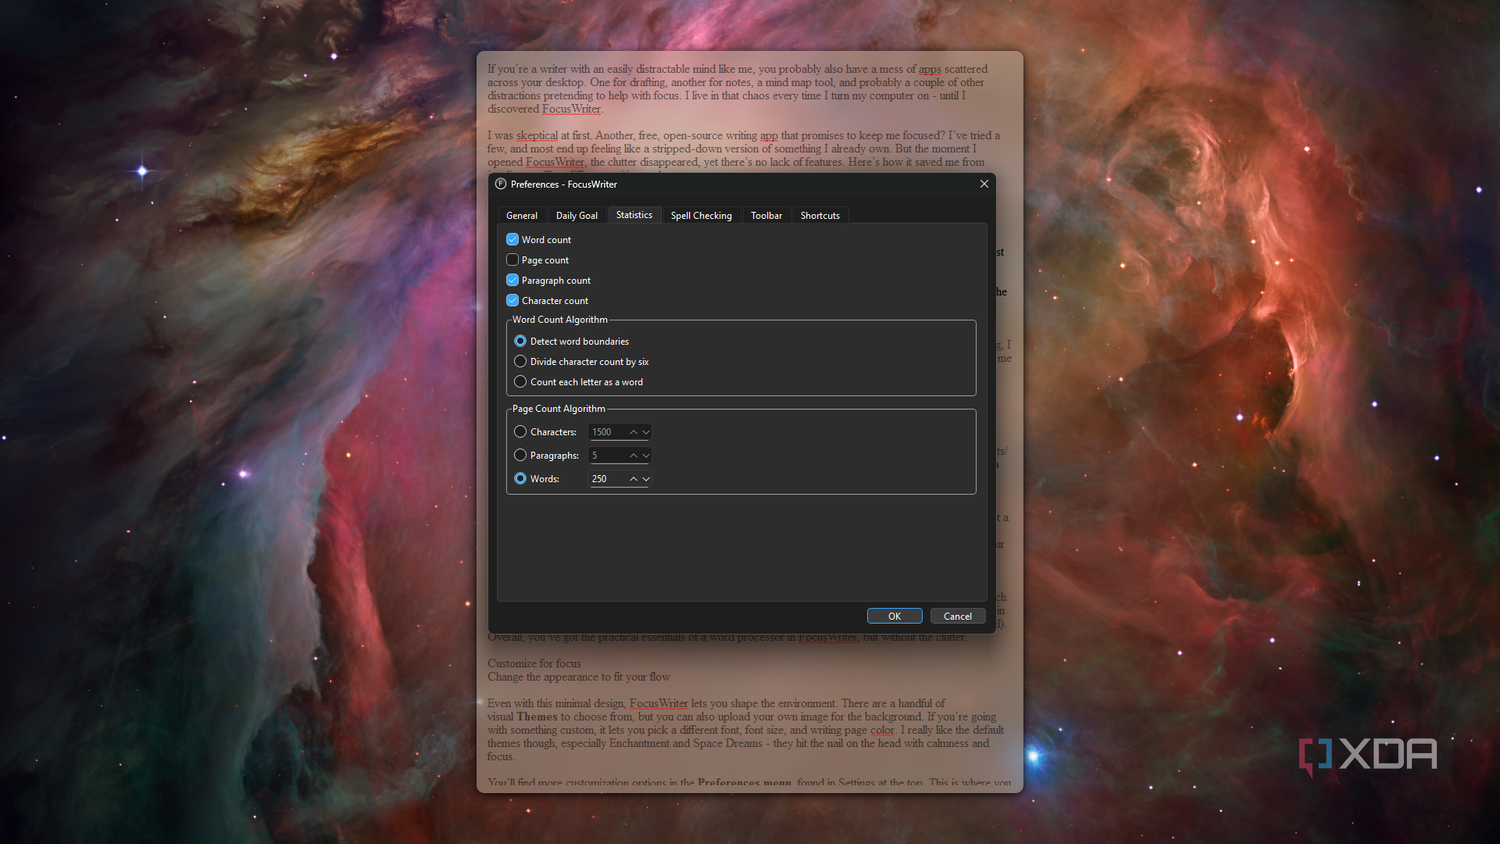This screenshot has width=1500, height=844.
Task: Increase the Words value with up arrow
Action: (633, 479)
